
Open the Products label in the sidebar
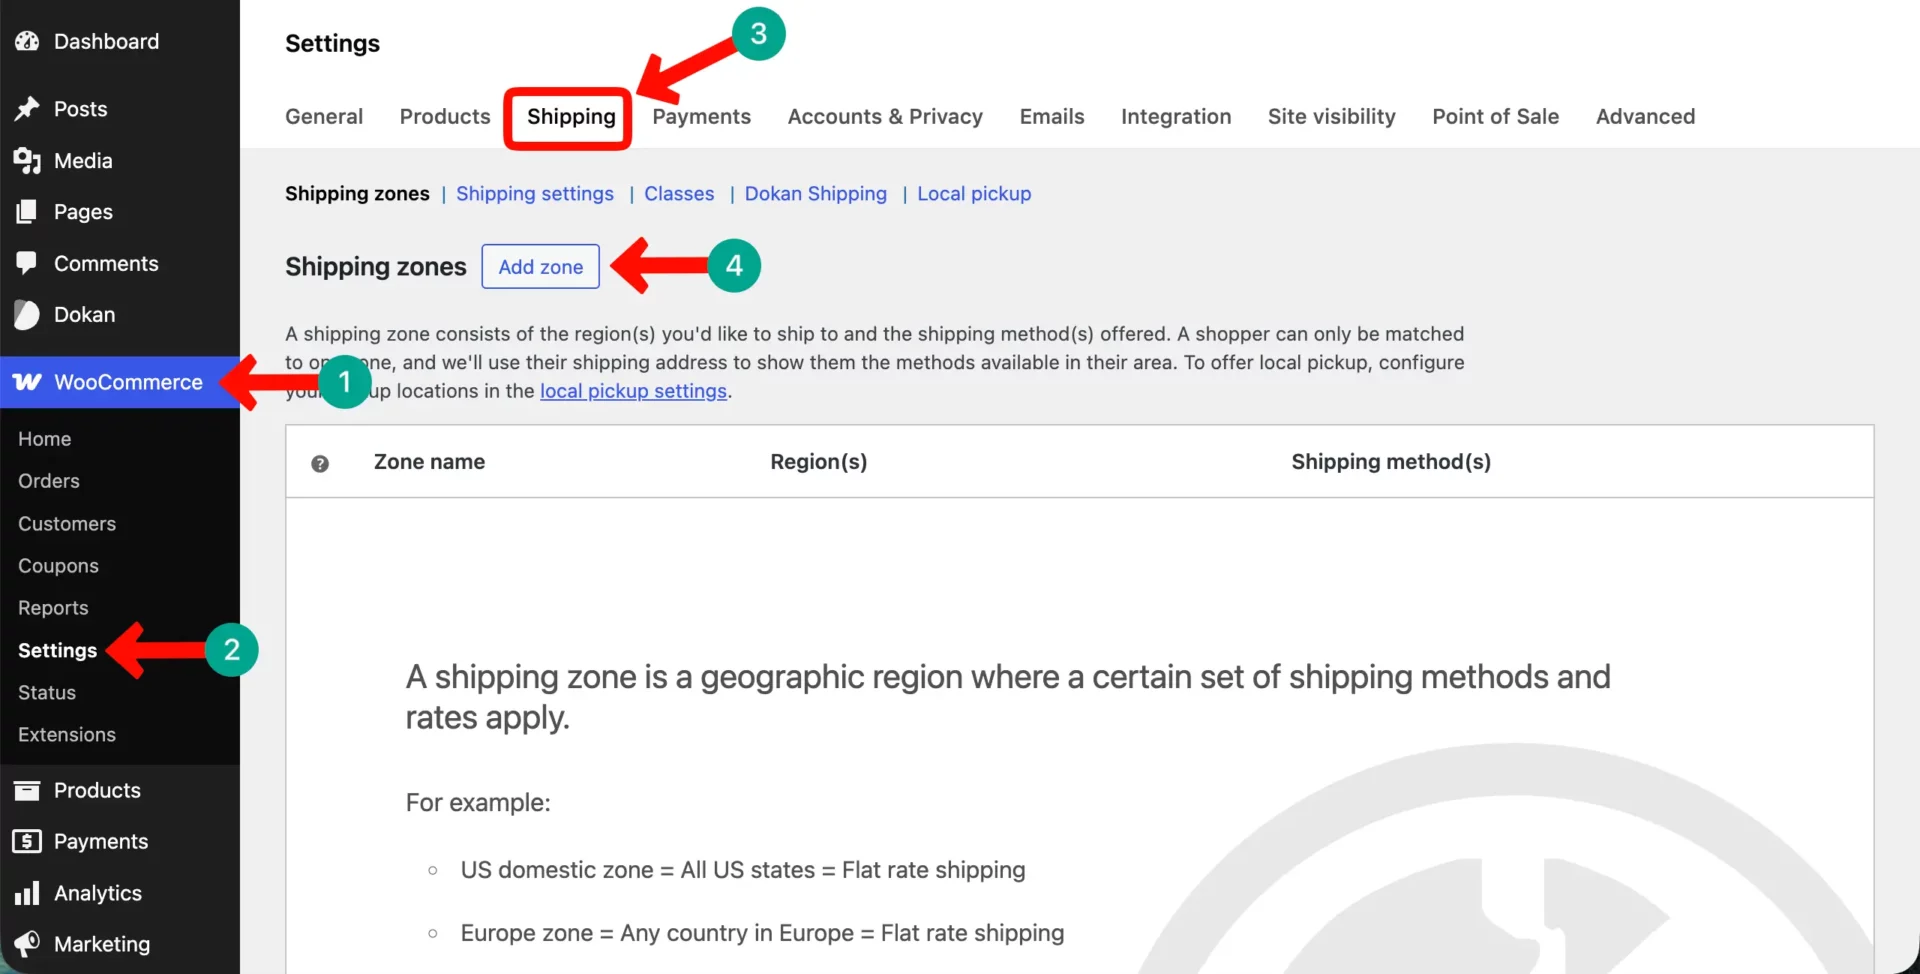pos(97,790)
